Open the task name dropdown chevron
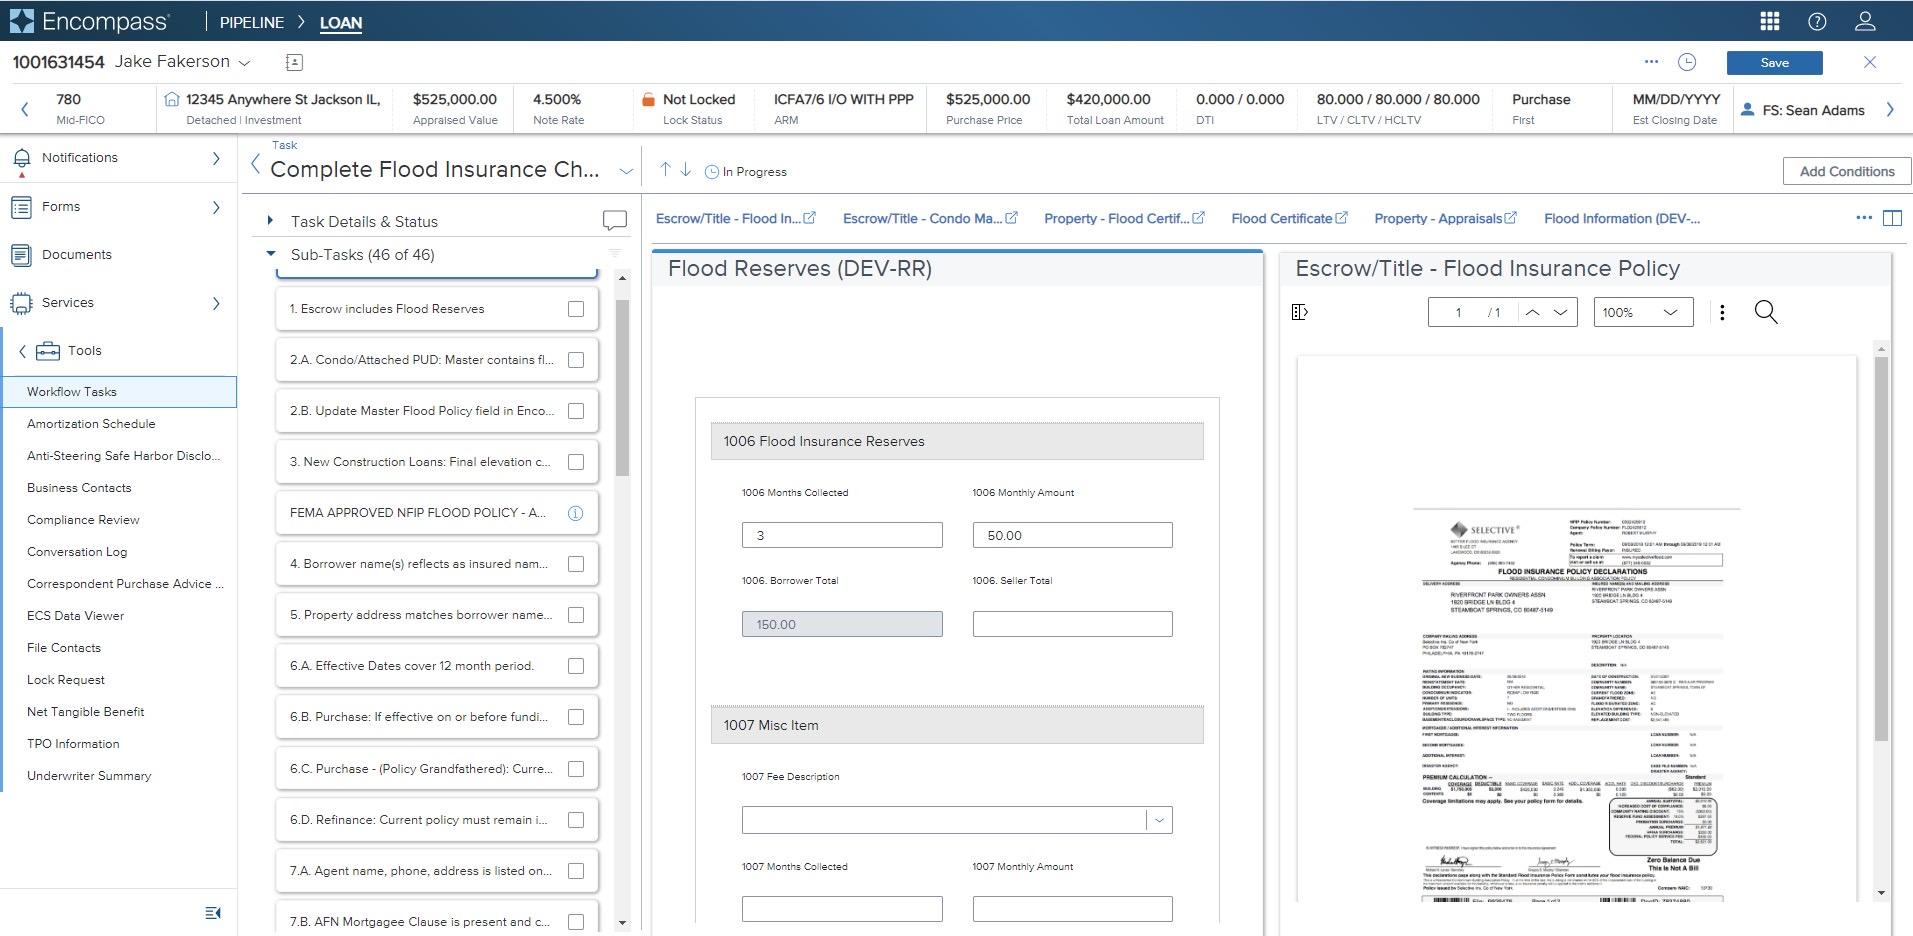Image resolution: width=1913 pixels, height=936 pixels. pyautogui.click(x=626, y=171)
